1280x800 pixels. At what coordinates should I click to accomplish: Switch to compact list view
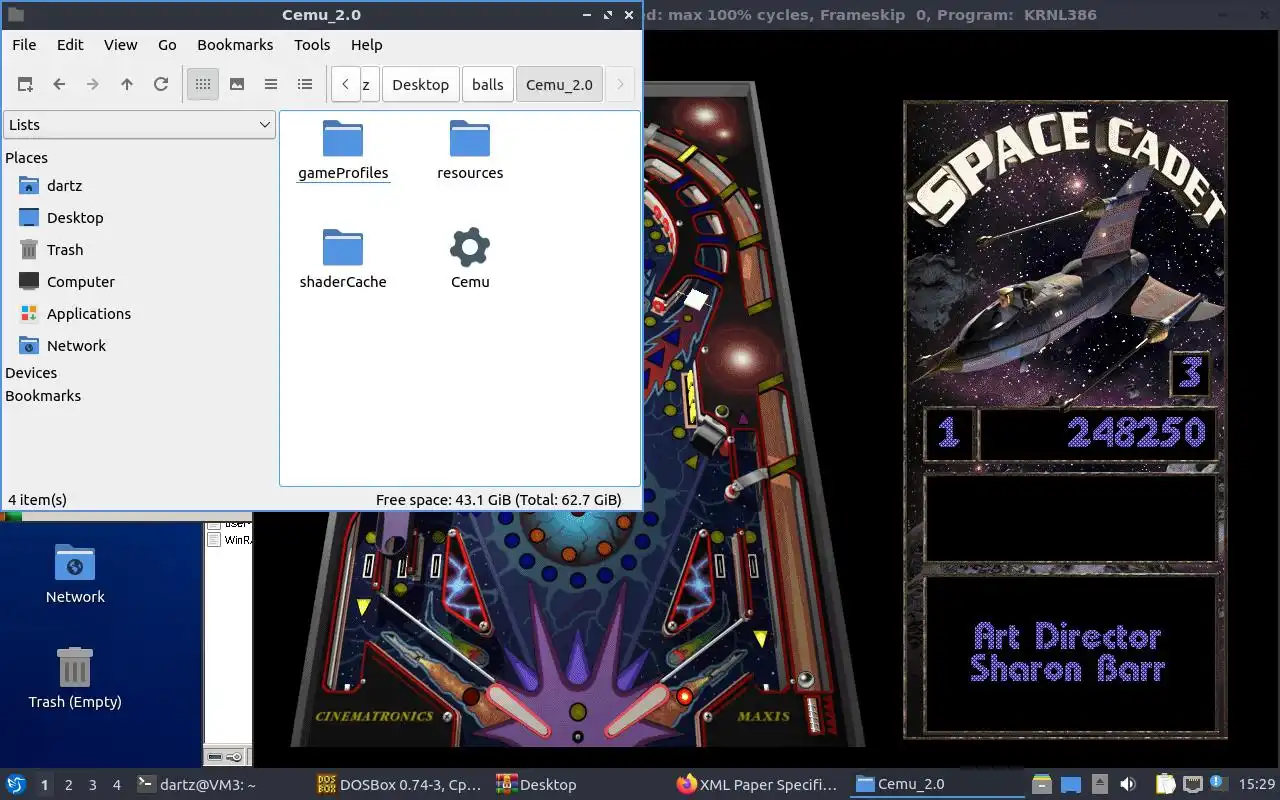pyautogui.click(x=271, y=85)
